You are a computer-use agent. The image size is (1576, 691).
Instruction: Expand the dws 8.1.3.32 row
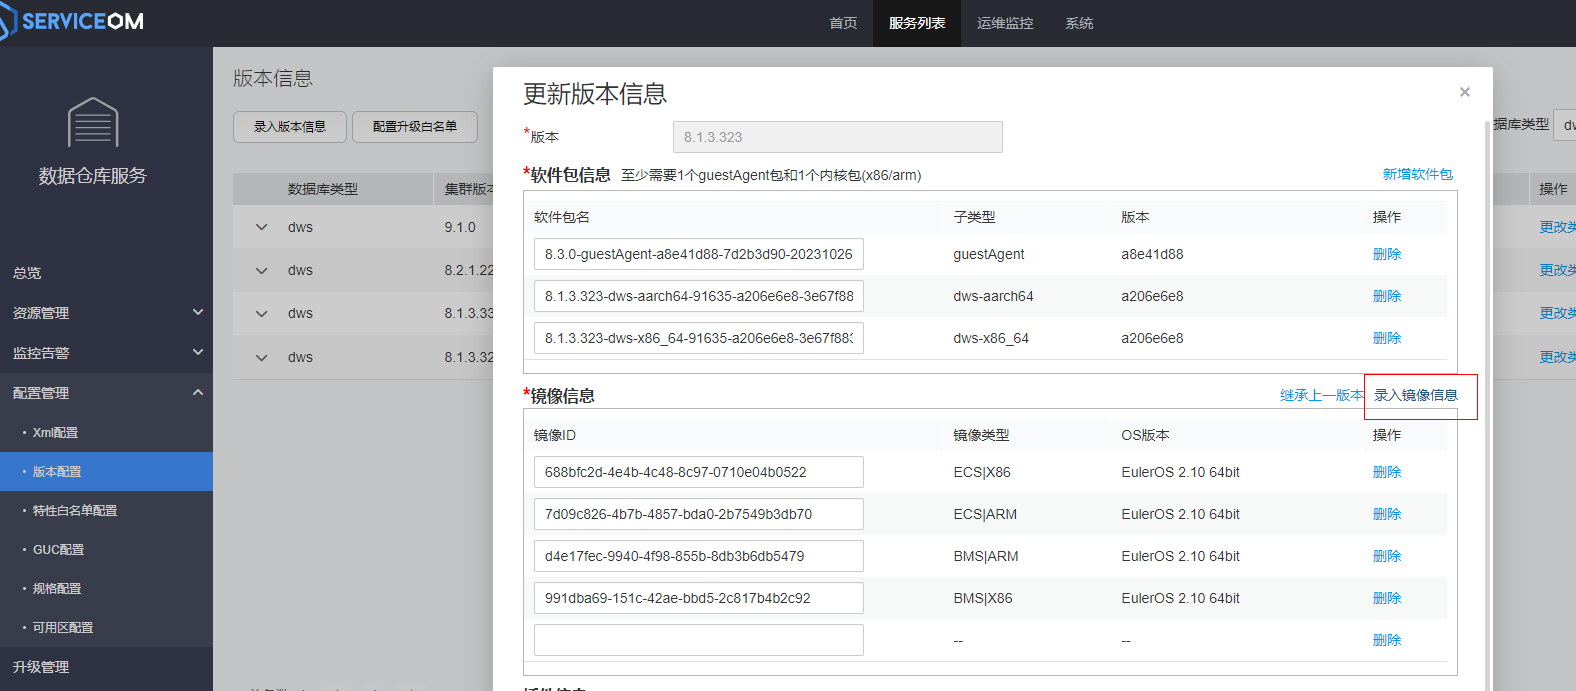click(x=262, y=357)
